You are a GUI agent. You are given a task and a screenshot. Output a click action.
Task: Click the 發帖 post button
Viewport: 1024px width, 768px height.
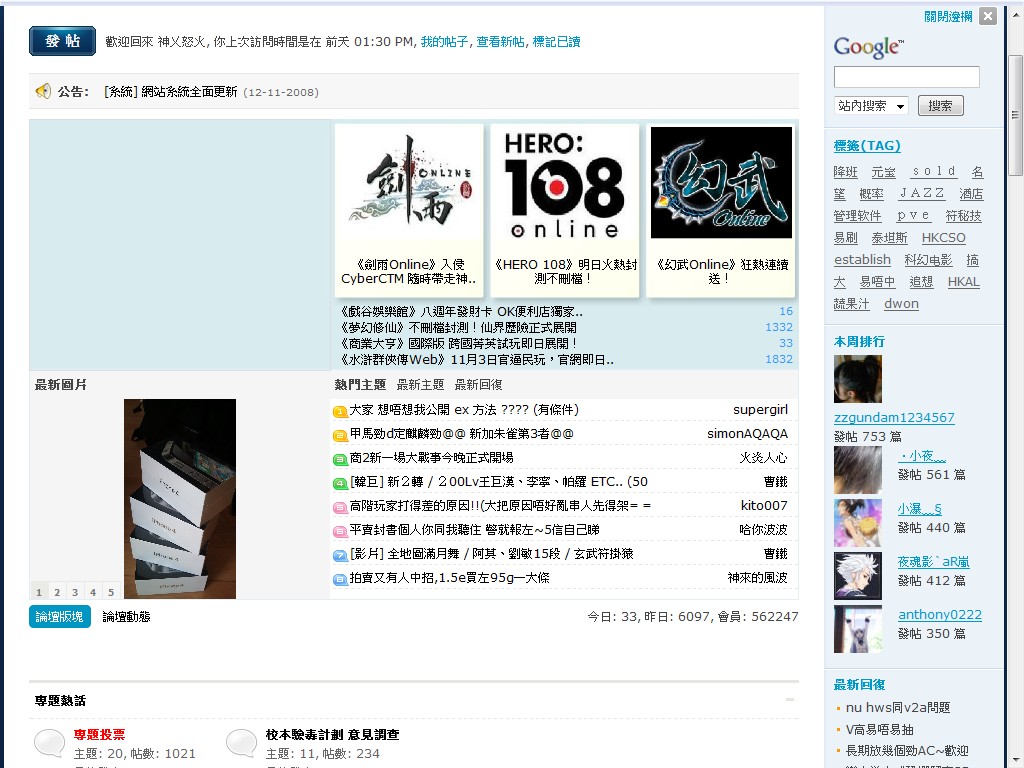[x=63, y=41]
